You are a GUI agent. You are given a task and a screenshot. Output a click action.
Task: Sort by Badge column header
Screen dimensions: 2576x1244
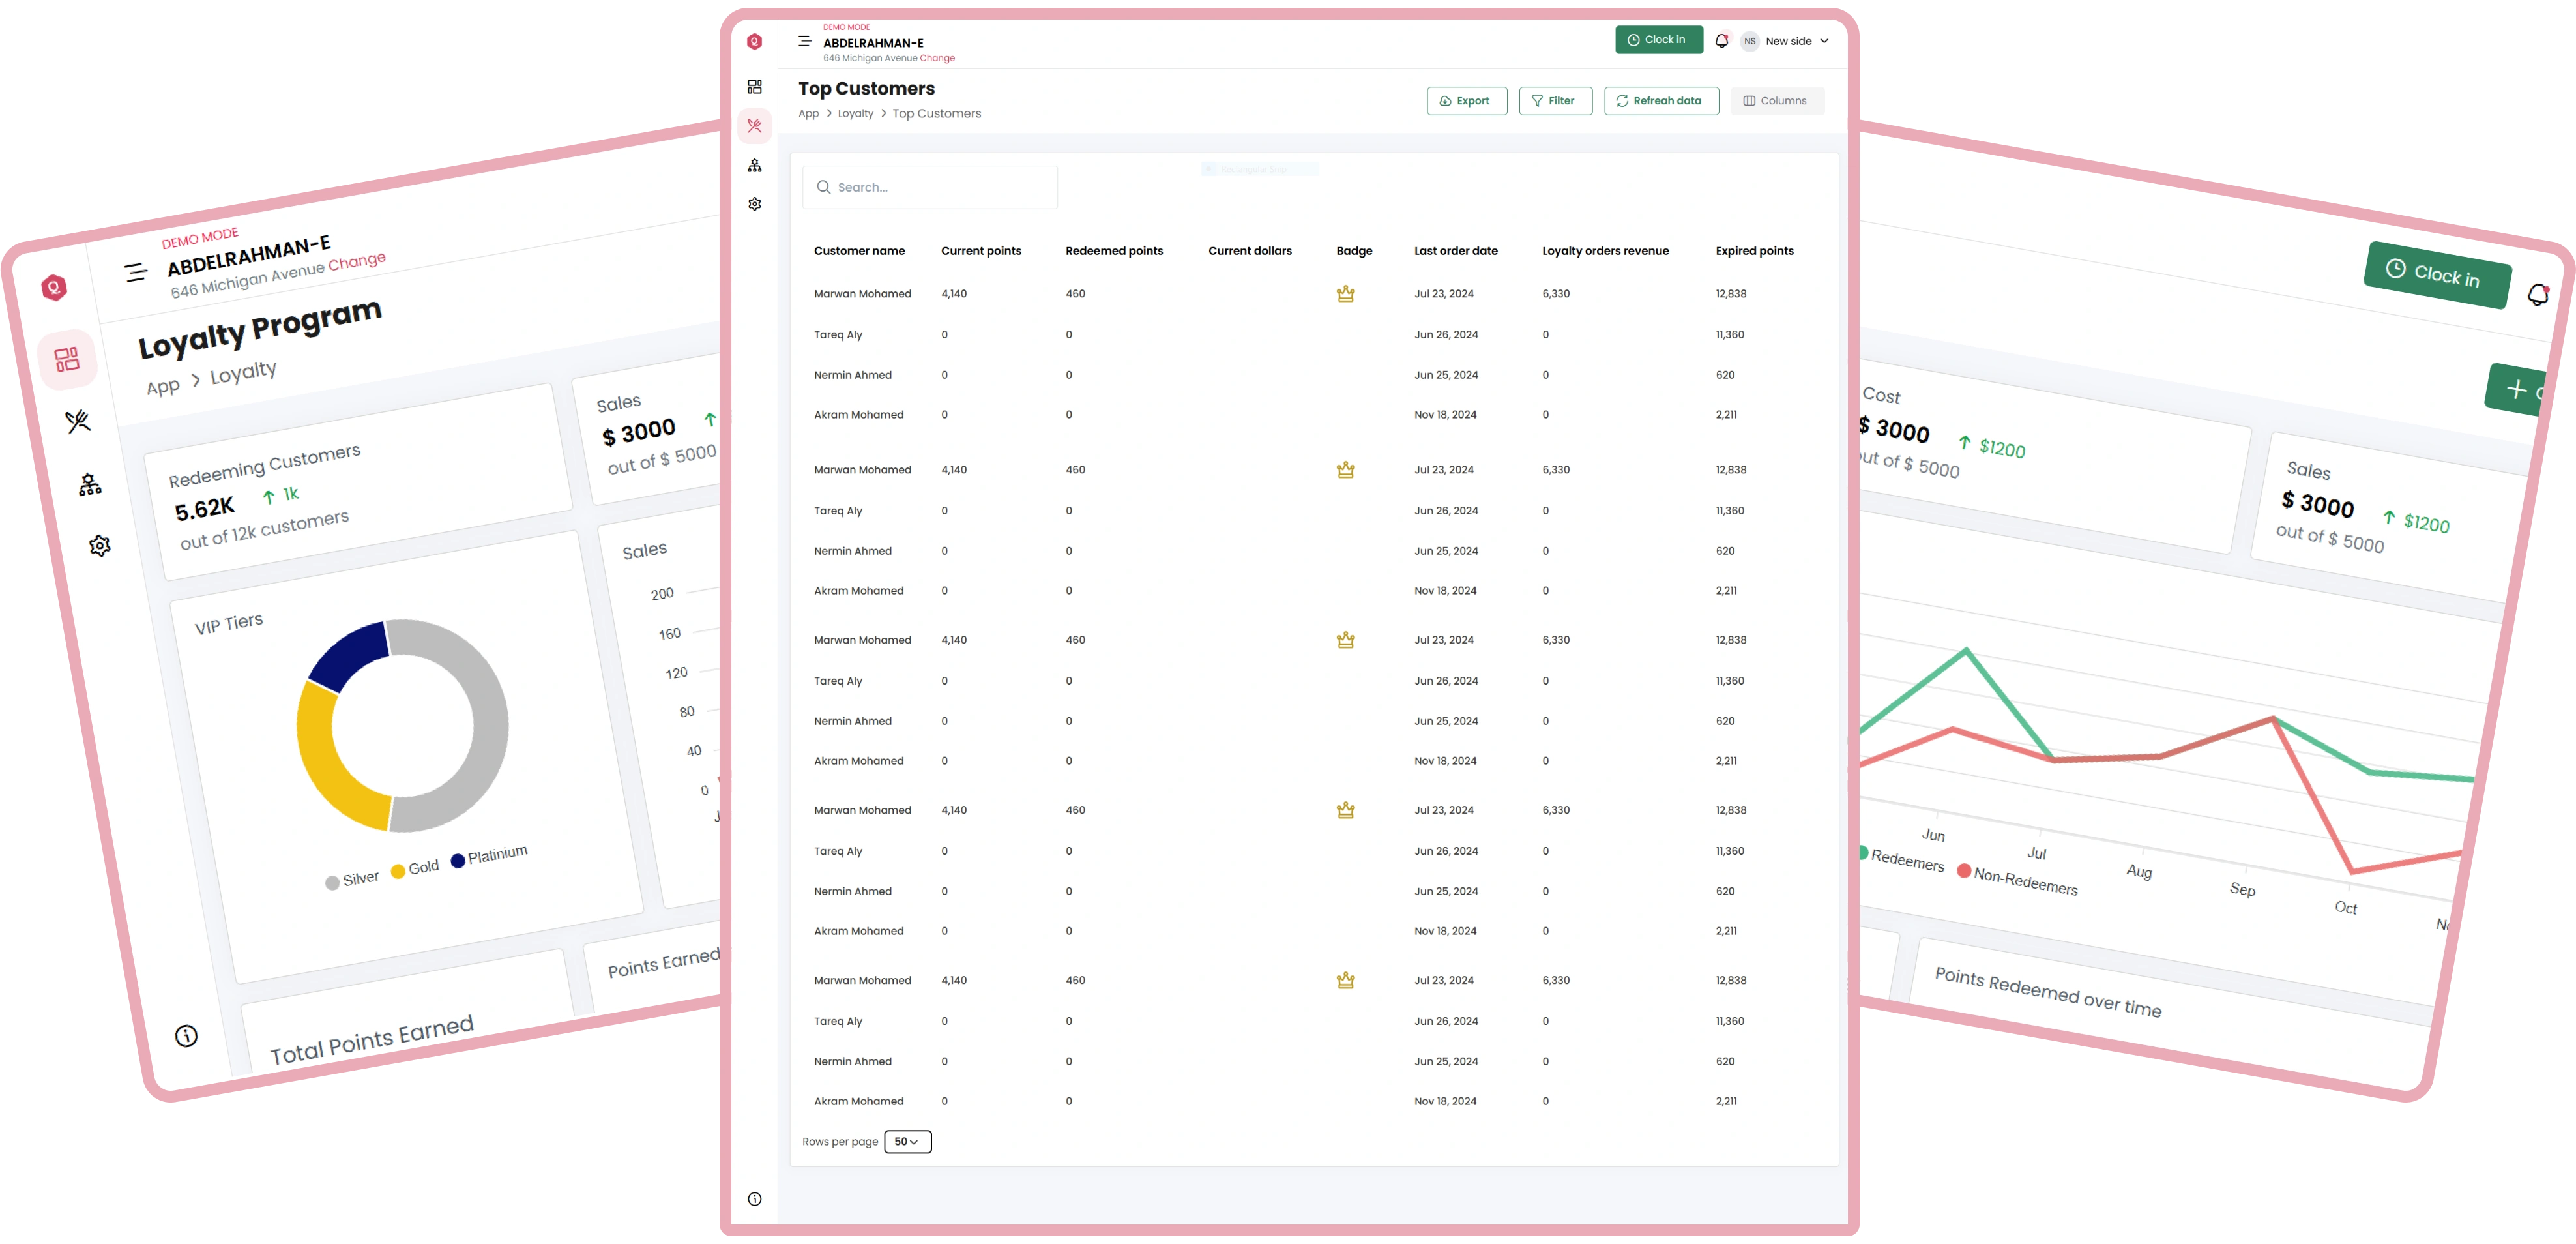(x=1354, y=251)
